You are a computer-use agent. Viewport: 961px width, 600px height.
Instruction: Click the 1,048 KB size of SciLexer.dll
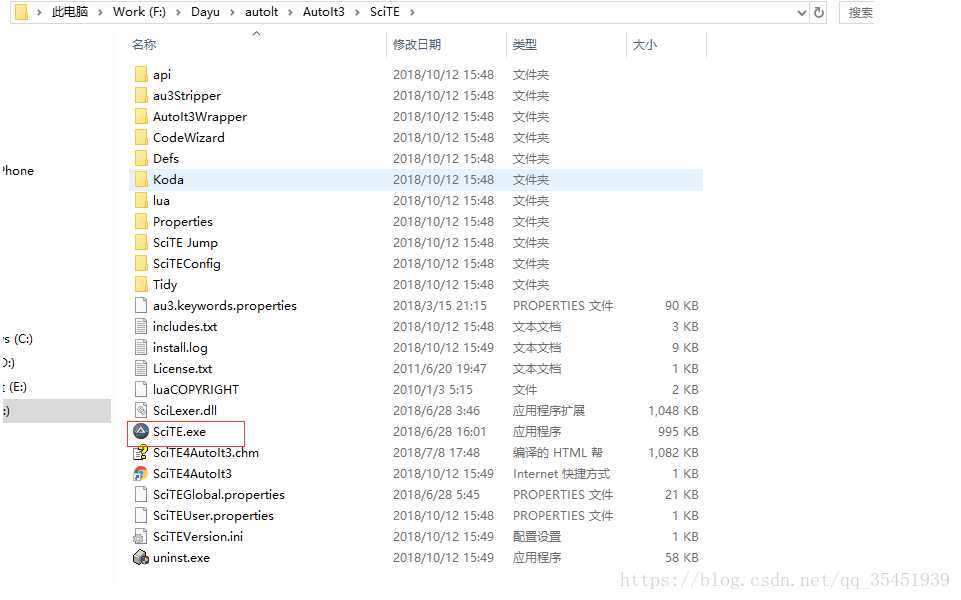click(x=673, y=411)
